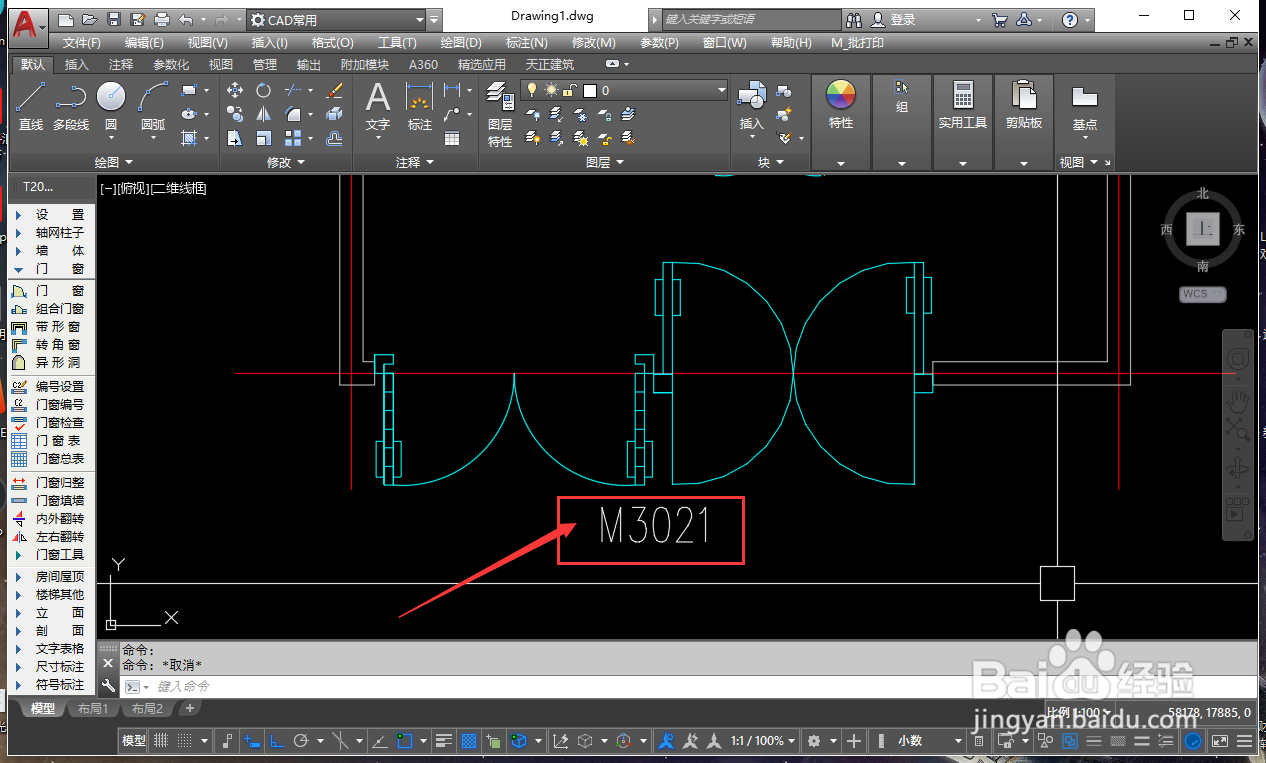The image size is (1266, 763).
Task: Toggle transparency display in status bar
Action: 468,741
